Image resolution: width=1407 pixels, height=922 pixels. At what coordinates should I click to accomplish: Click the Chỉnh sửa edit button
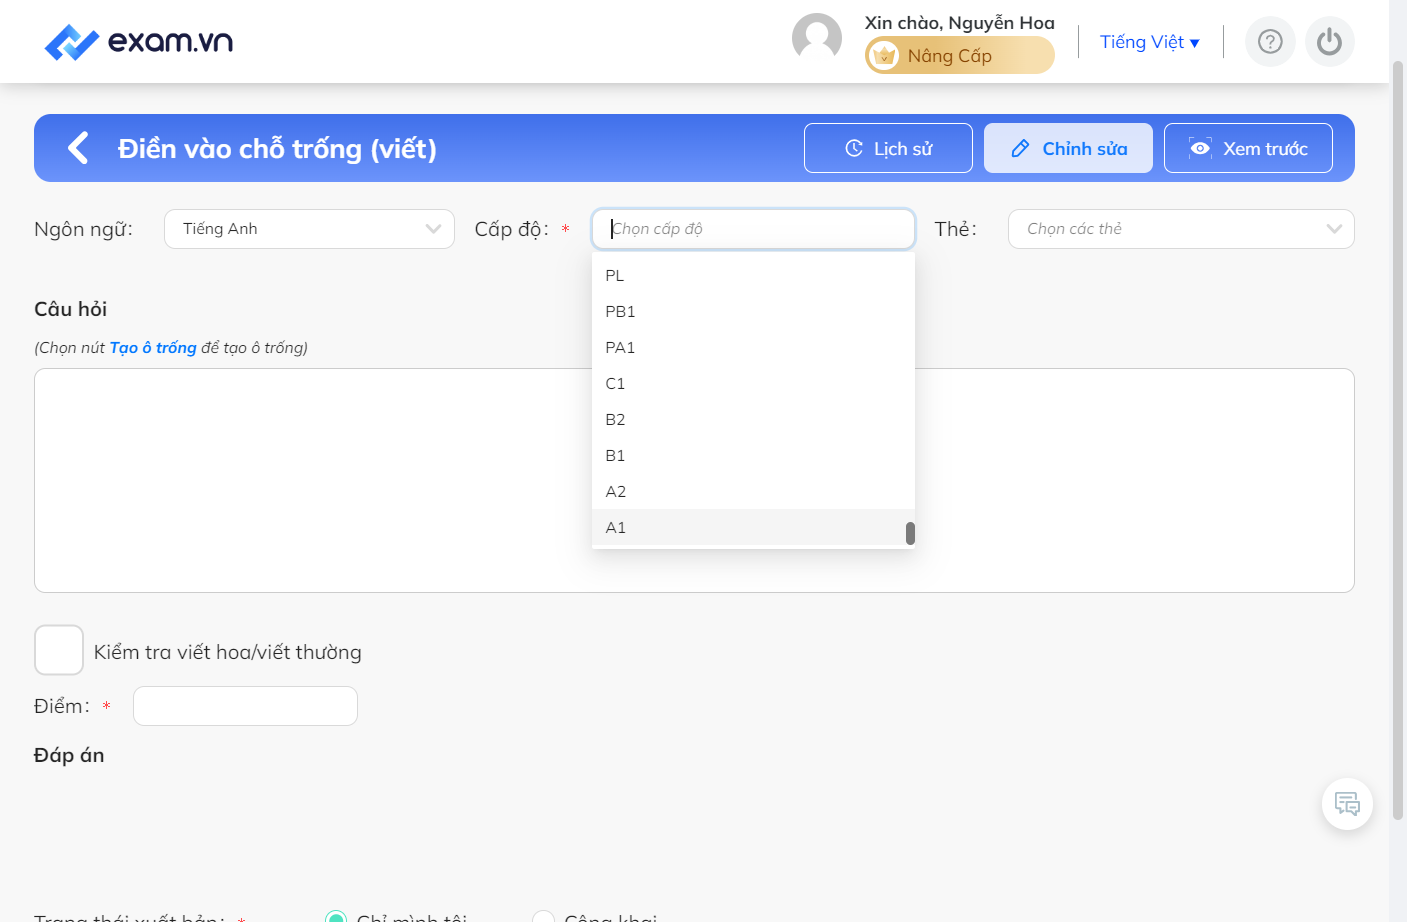point(1068,148)
